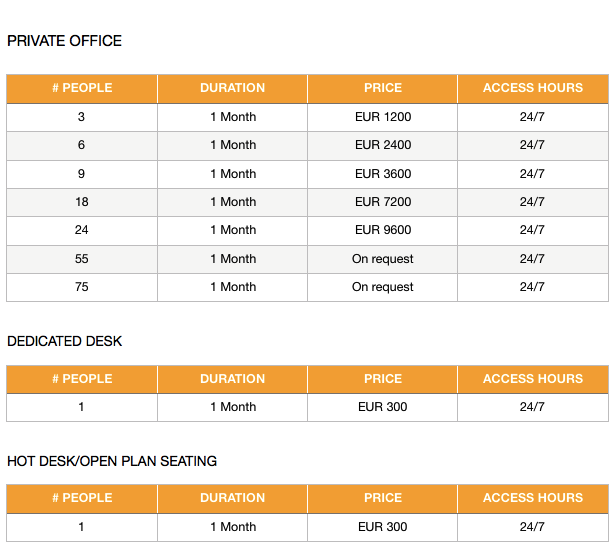Click the 24 people row cell
Screen dimensions: 614x547
click(82, 230)
